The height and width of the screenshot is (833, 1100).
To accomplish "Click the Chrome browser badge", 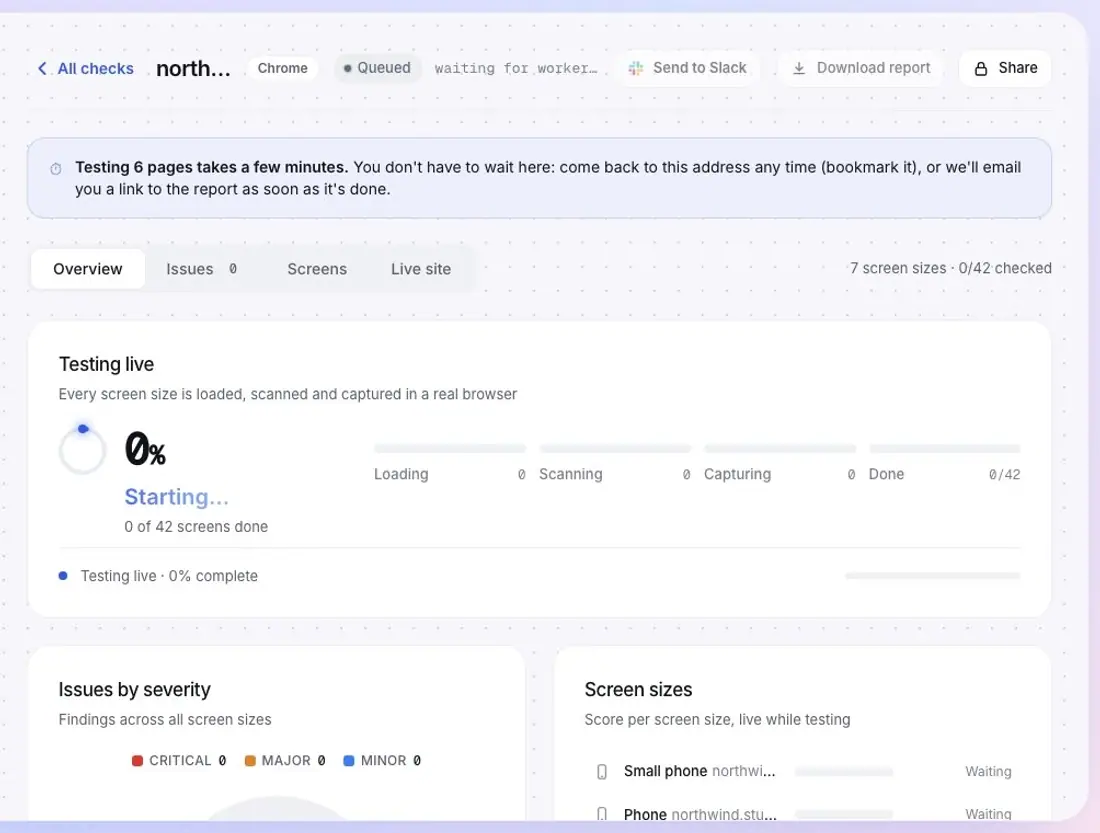I will [283, 68].
